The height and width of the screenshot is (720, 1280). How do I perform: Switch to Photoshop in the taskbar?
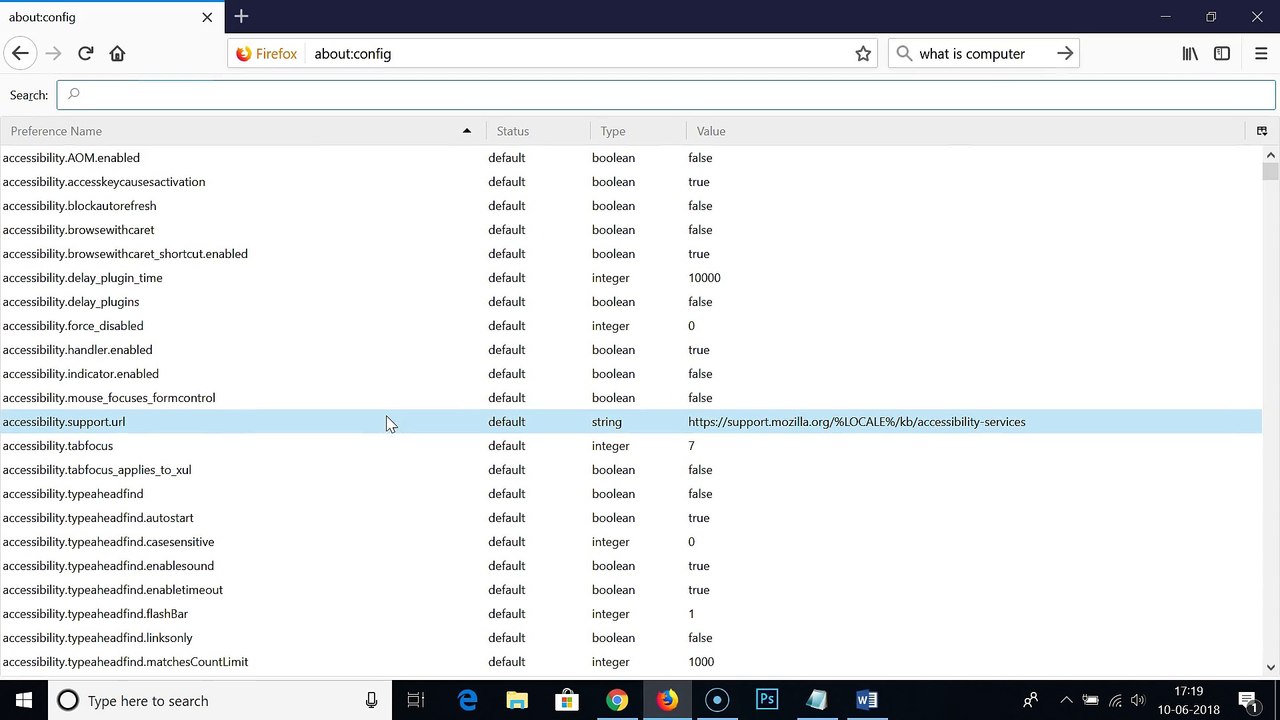click(767, 700)
